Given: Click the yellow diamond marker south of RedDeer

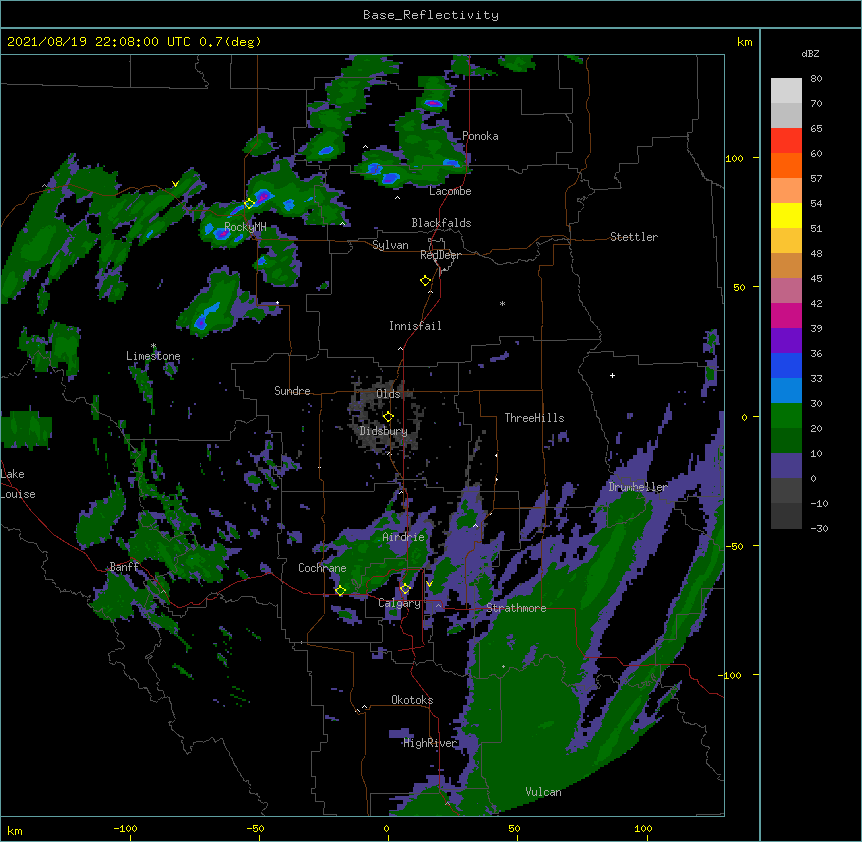Looking at the screenshot, I should (425, 281).
